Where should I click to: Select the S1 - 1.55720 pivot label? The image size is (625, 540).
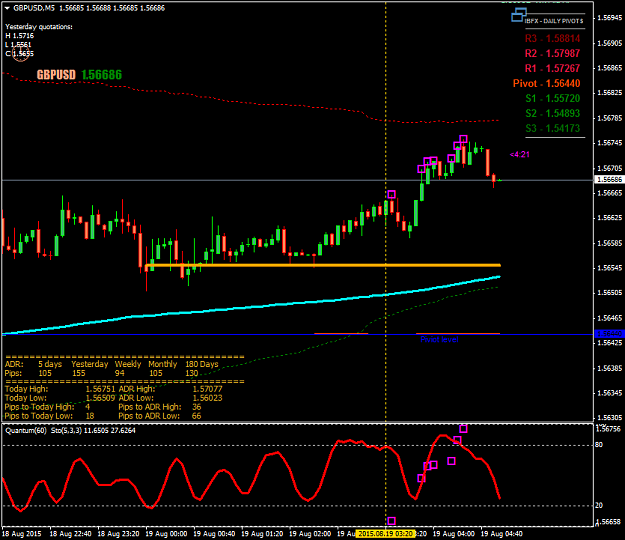pos(552,98)
